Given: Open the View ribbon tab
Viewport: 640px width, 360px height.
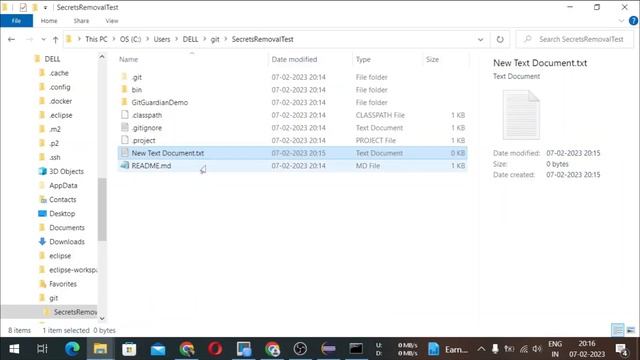Looking at the screenshot, I should 111,21.
